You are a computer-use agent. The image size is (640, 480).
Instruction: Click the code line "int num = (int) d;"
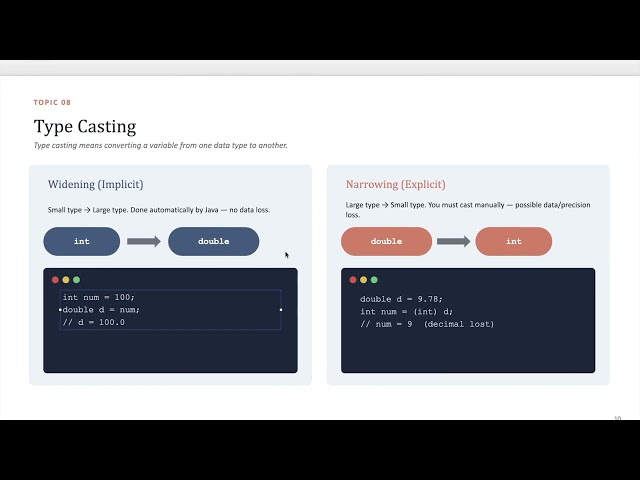click(406, 312)
